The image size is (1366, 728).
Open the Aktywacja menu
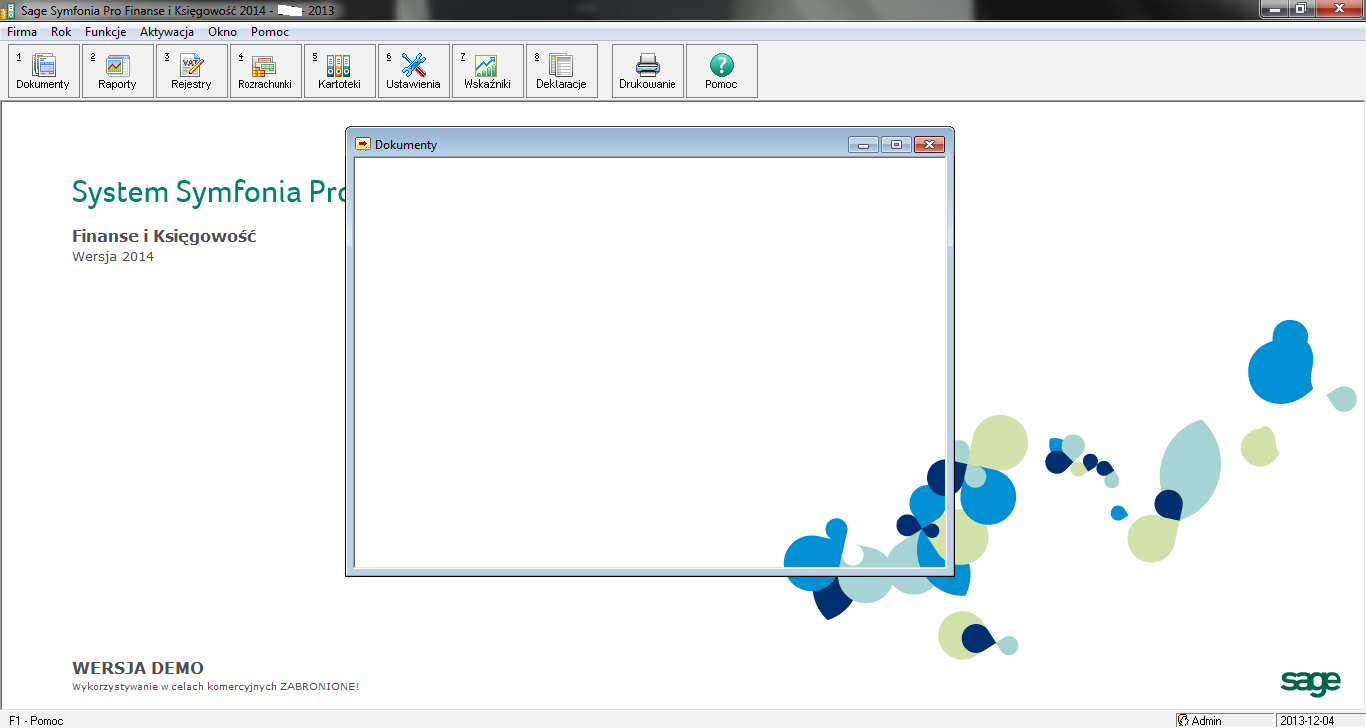click(x=167, y=32)
